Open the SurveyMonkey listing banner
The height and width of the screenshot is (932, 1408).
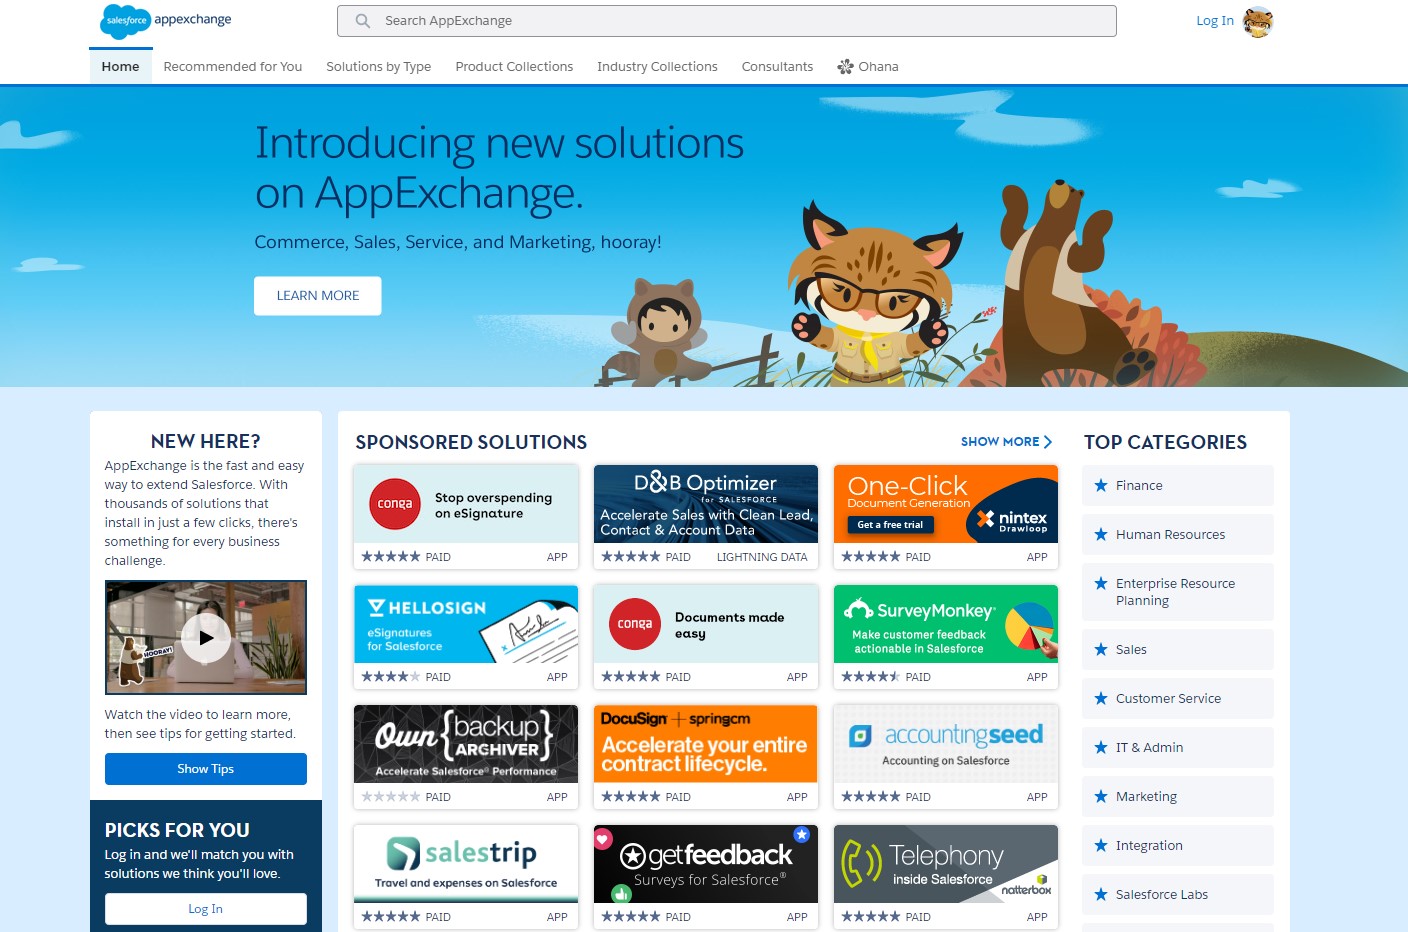[x=946, y=624]
